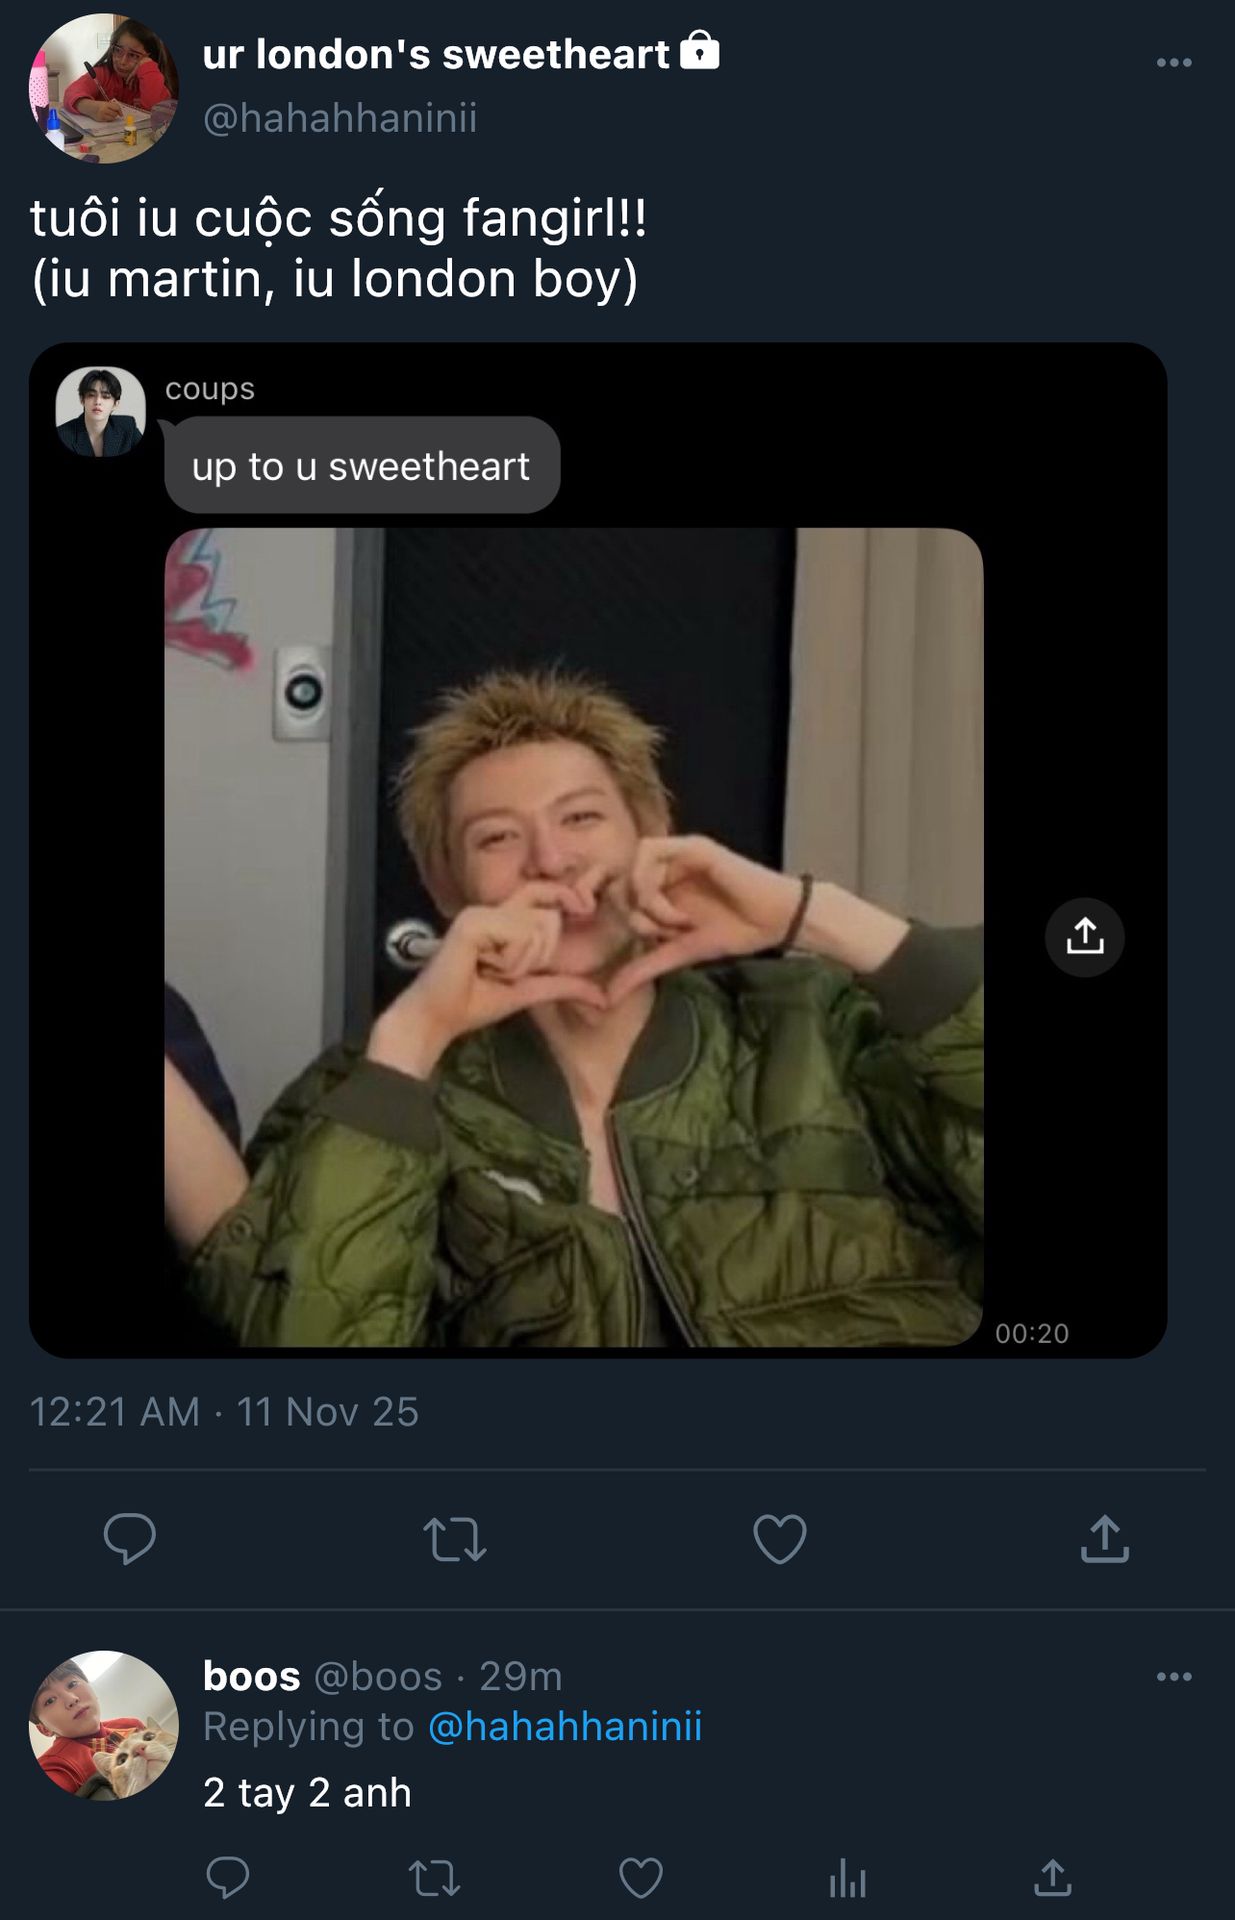Tap the coups avatar in the video
The image size is (1235, 1920).
pos(100,412)
